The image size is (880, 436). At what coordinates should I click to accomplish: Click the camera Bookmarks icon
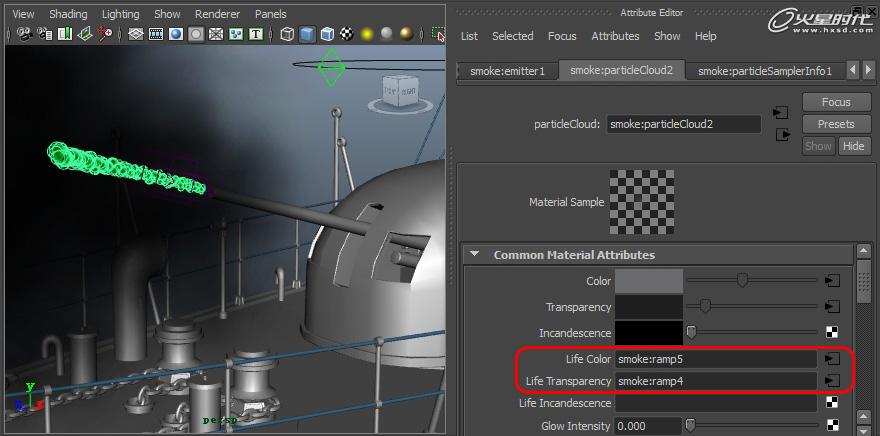[65, 34]
